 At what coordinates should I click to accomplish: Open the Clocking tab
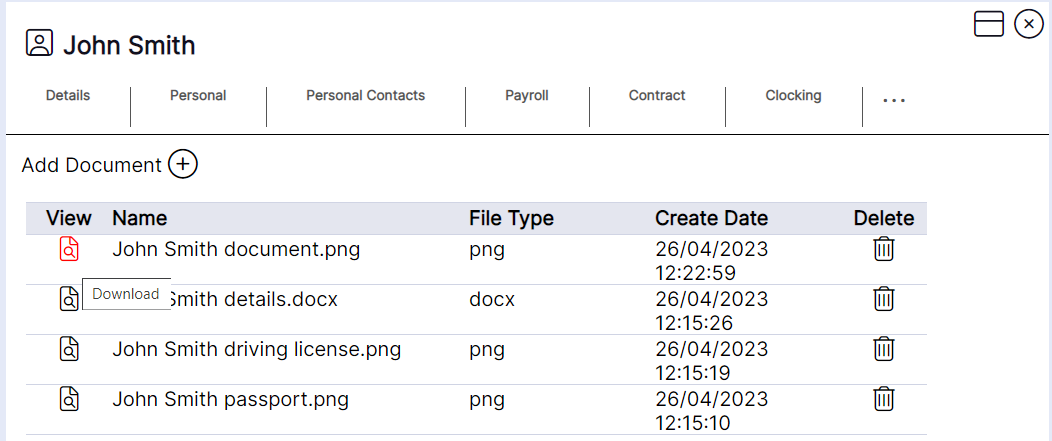tap(793, 96)
